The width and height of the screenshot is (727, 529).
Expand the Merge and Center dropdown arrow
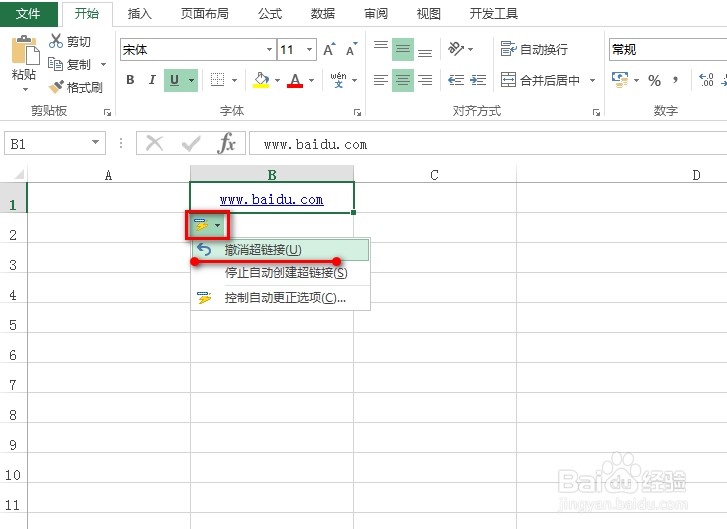592,80
